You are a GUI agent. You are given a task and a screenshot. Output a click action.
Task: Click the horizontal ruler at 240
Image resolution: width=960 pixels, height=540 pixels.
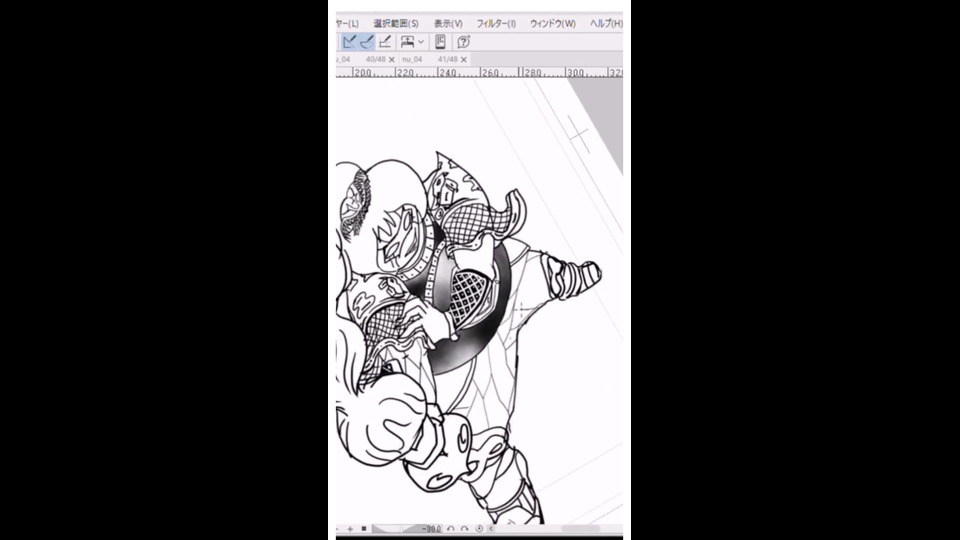pos(448,72)
